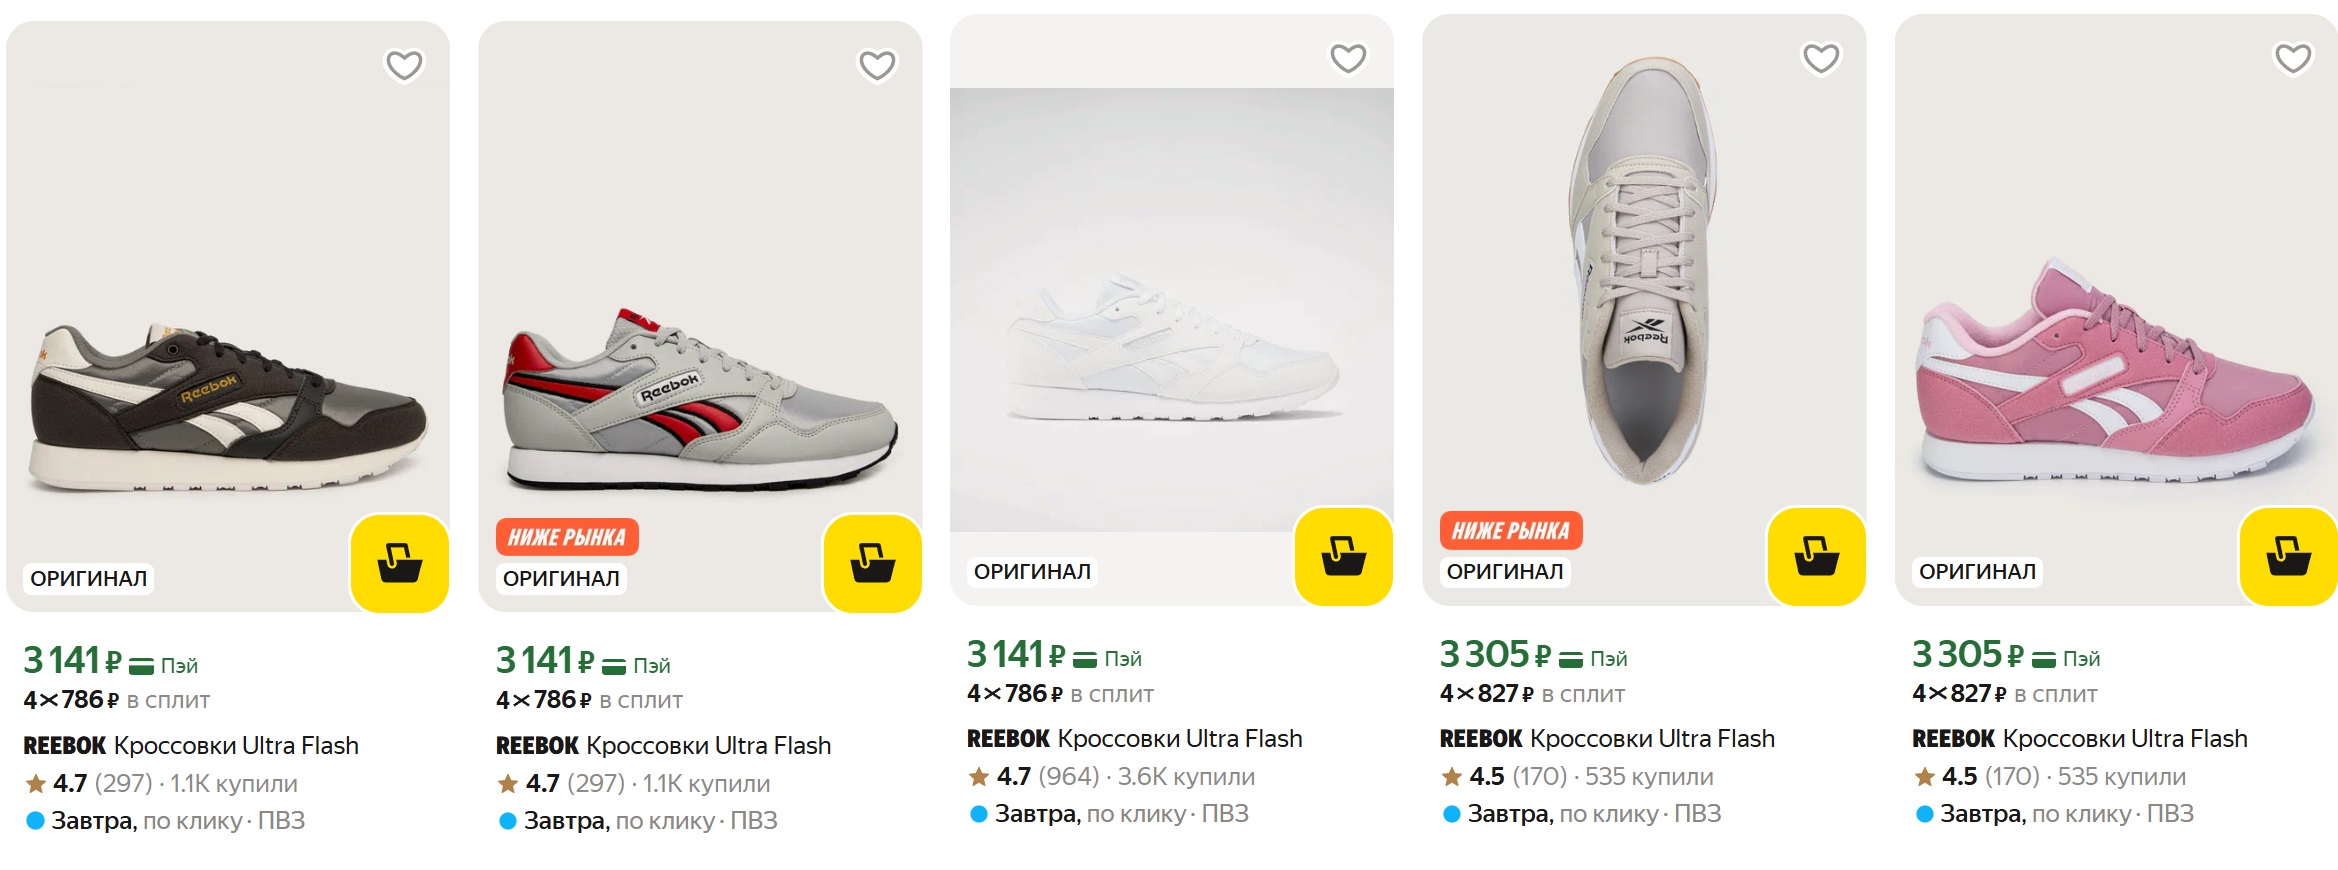View the white sneaker product photo
The image size is (2338, 870).
(1171, 340)
